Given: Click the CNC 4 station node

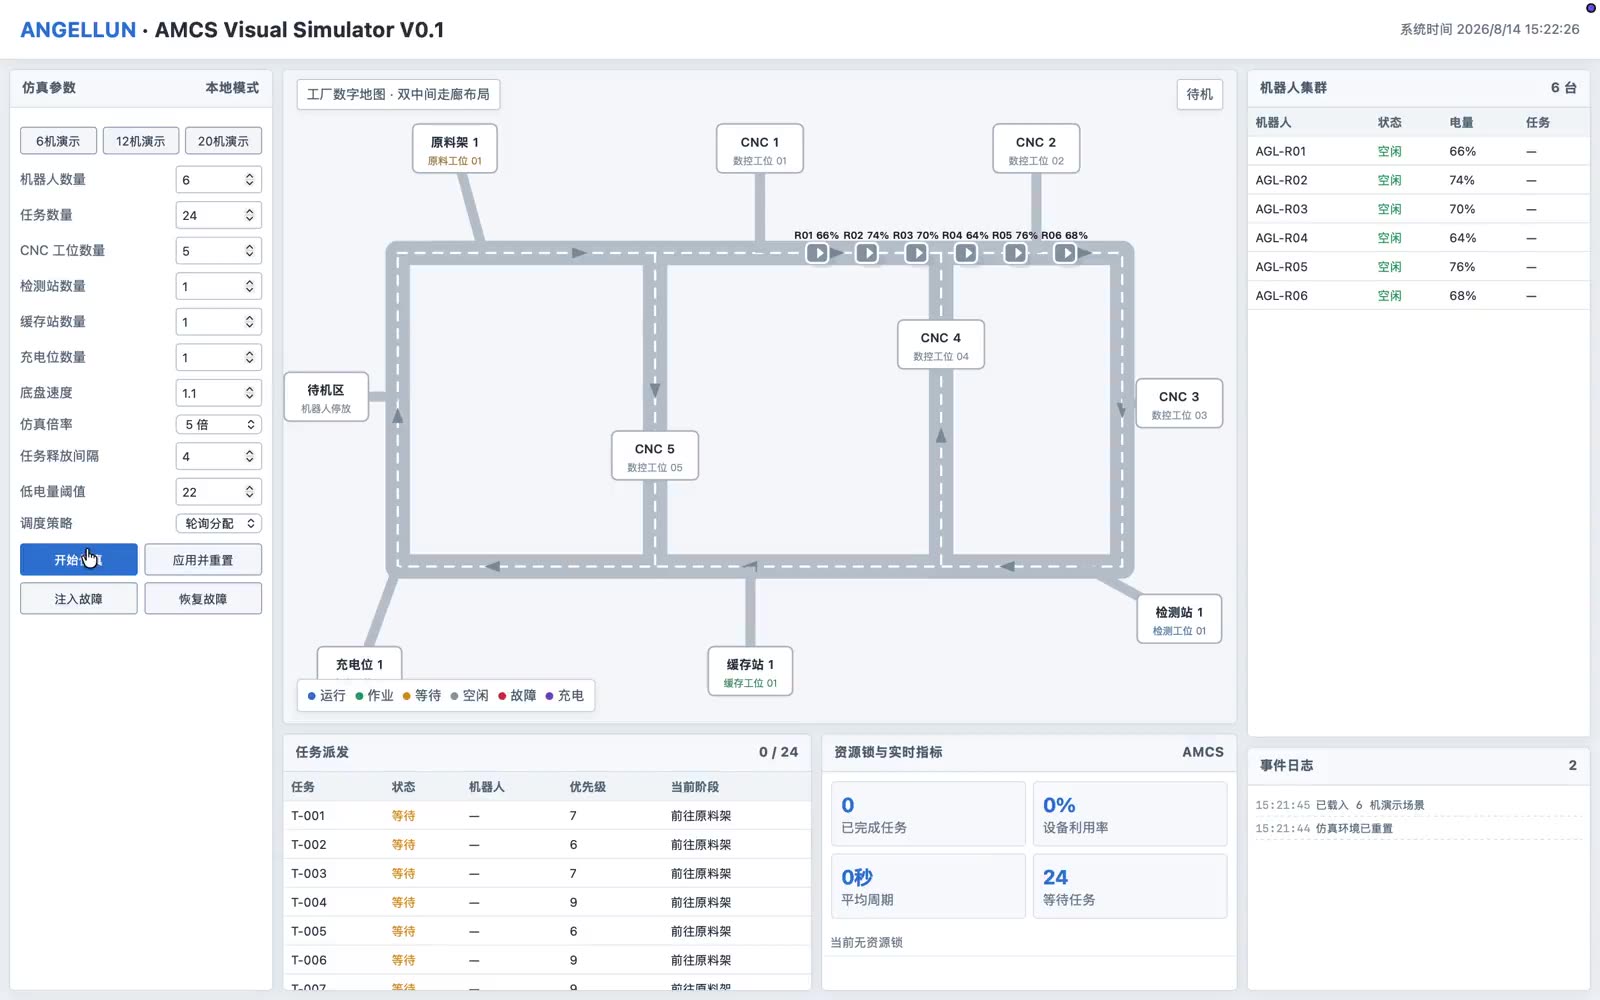Looking at the screenshot, I should click(941, 345).
